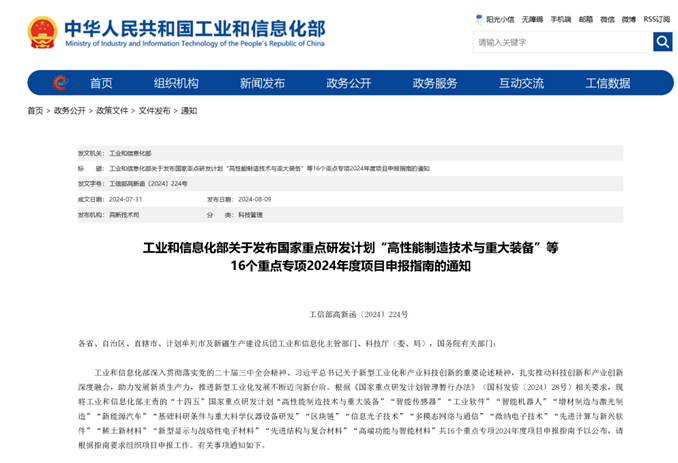
Task: Open 政务服务 menu item
Action: click(x=435, y=83)
